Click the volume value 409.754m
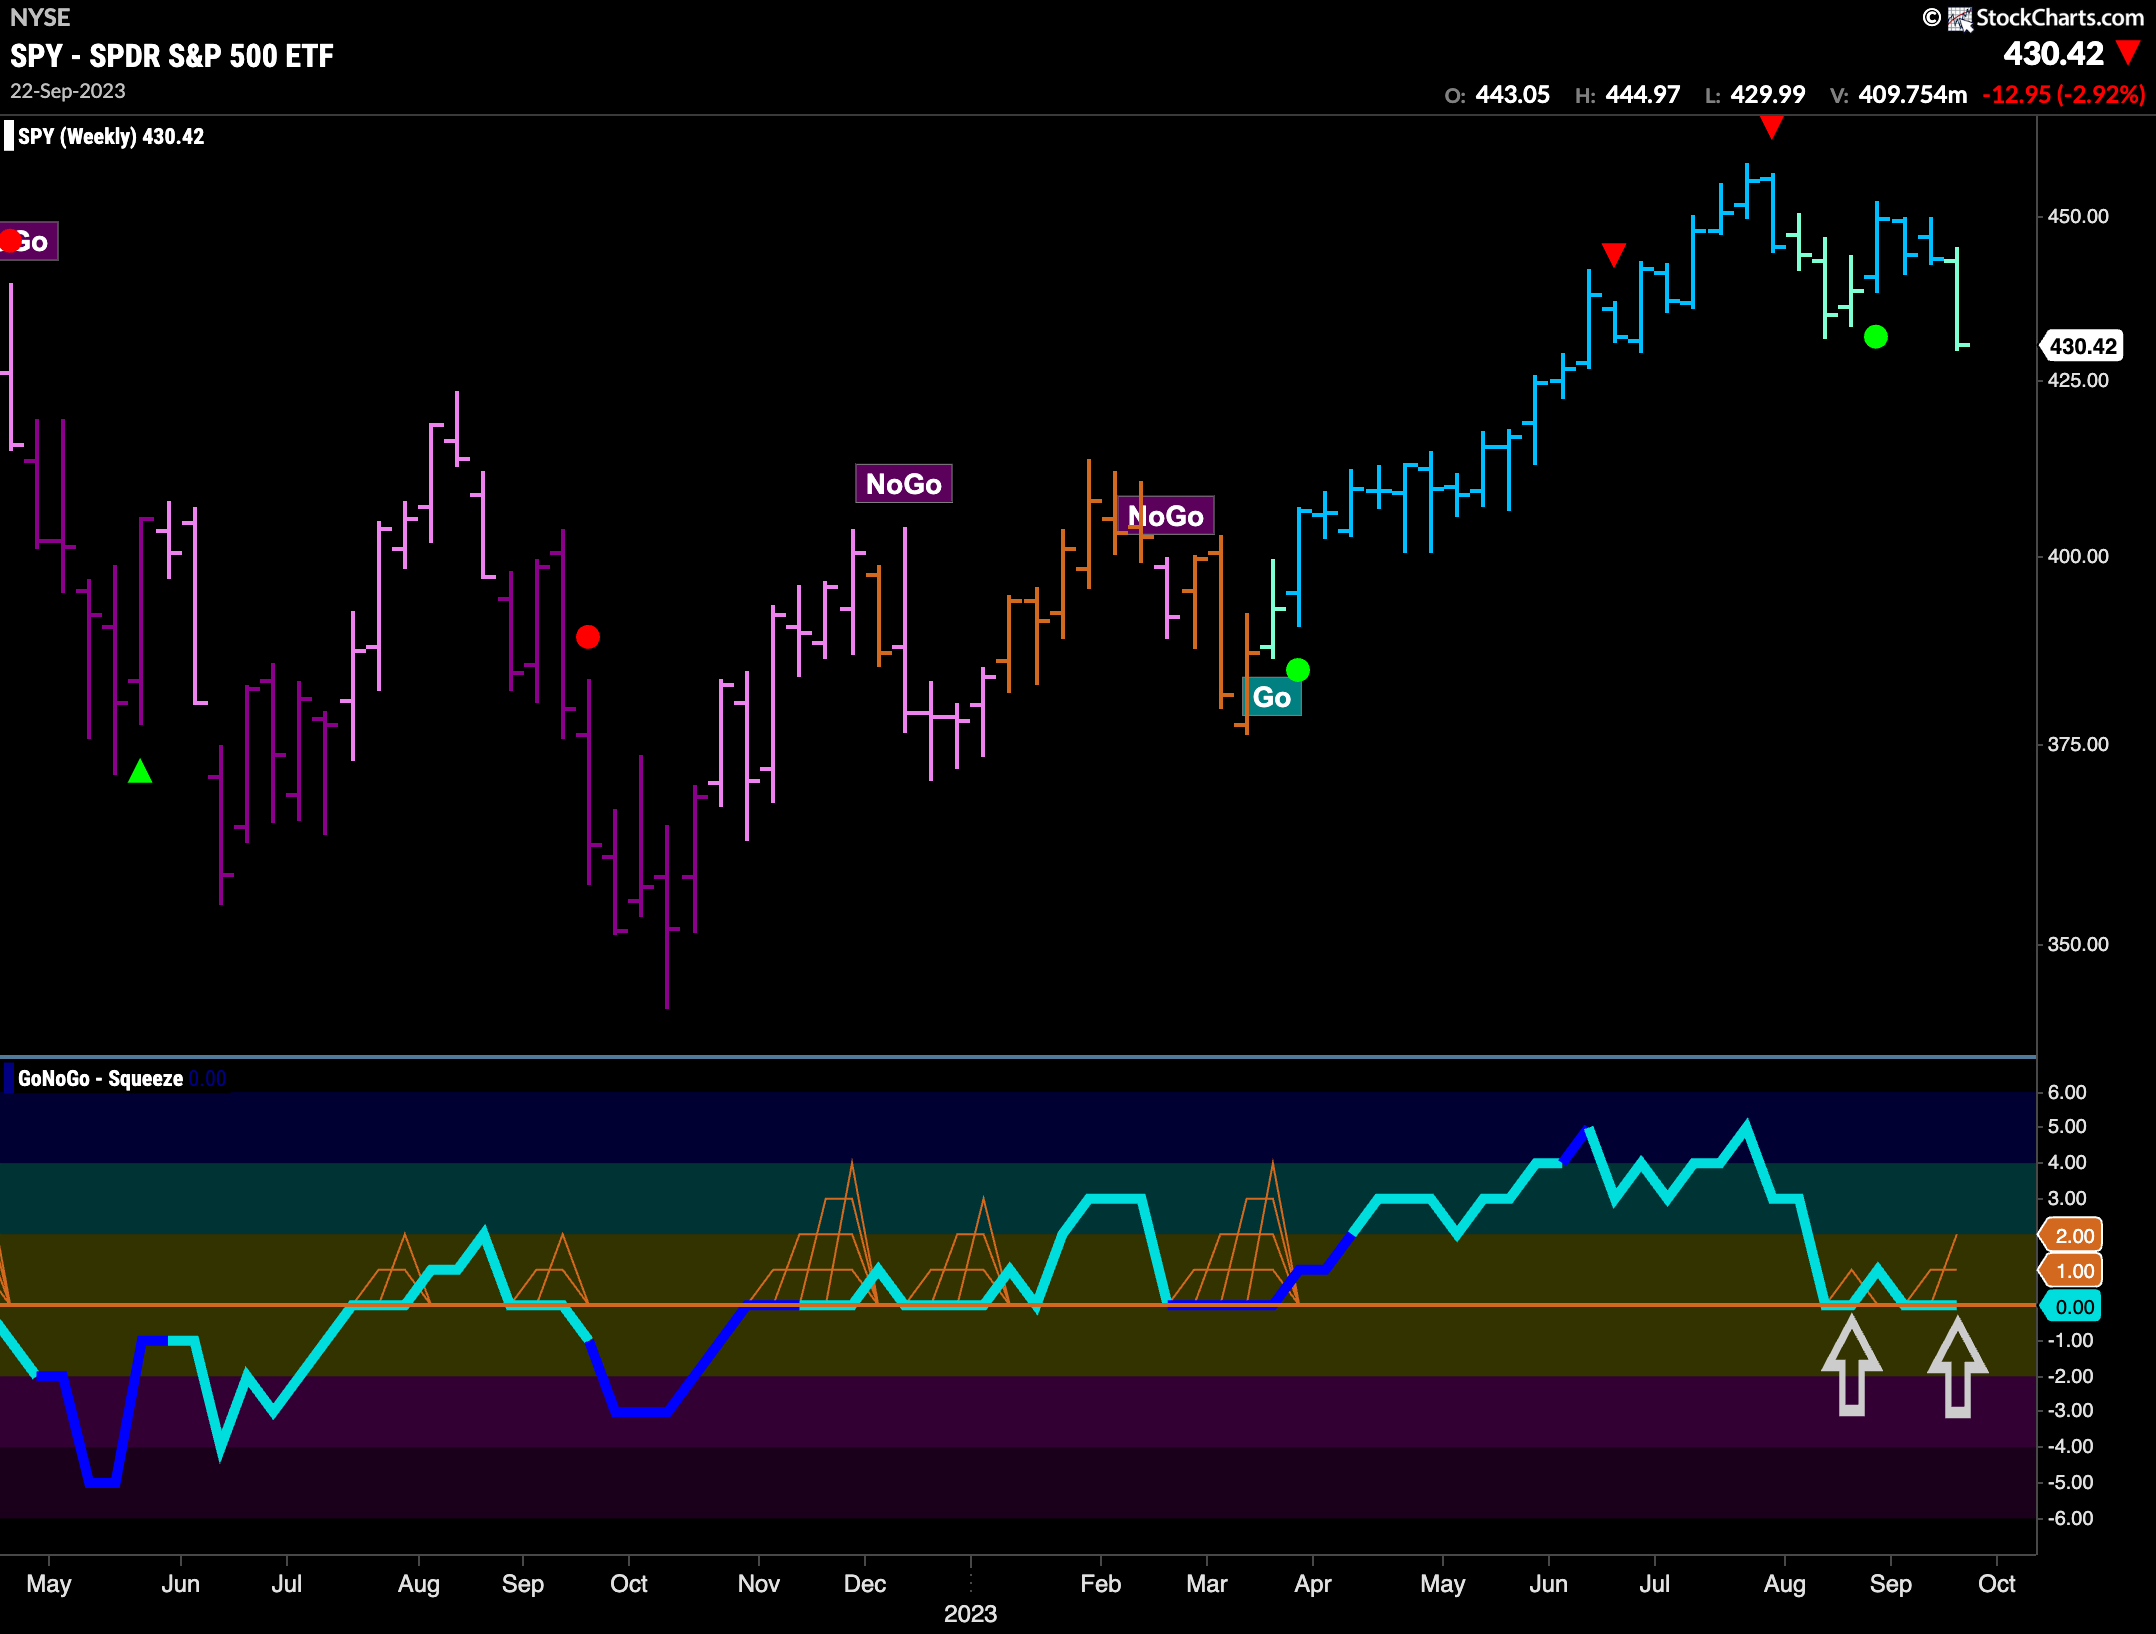This screenshot has height=1634, width=2156. tap(1913, 95)
